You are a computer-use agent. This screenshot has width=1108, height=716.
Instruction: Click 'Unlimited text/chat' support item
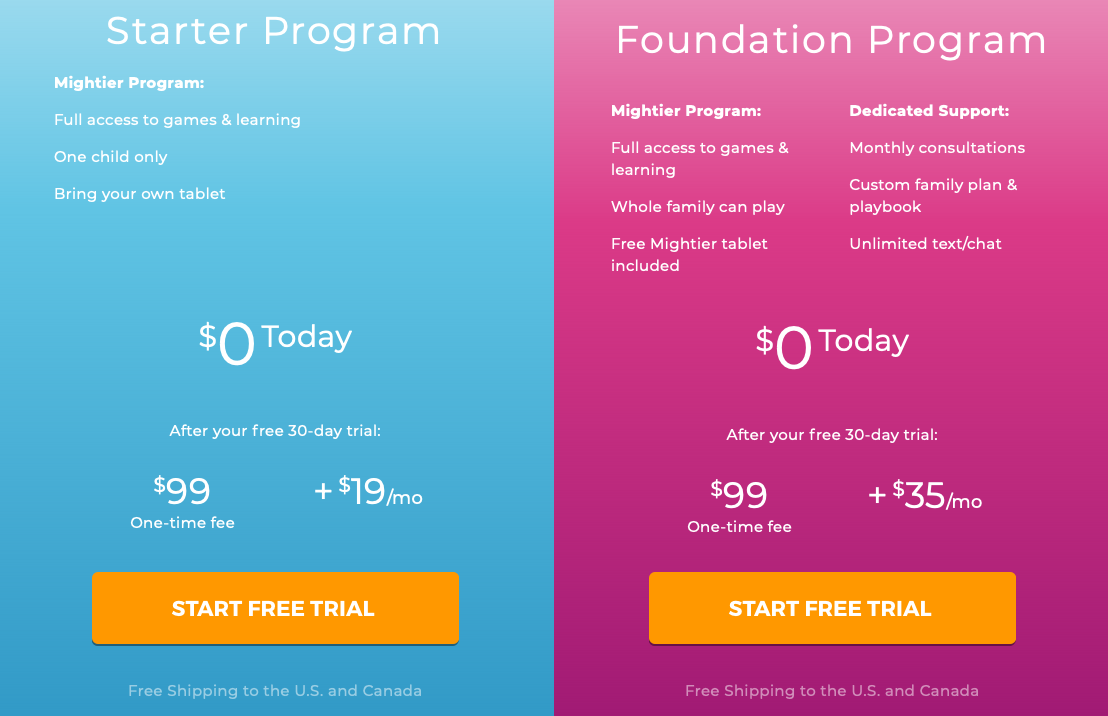tap(925, 244)
